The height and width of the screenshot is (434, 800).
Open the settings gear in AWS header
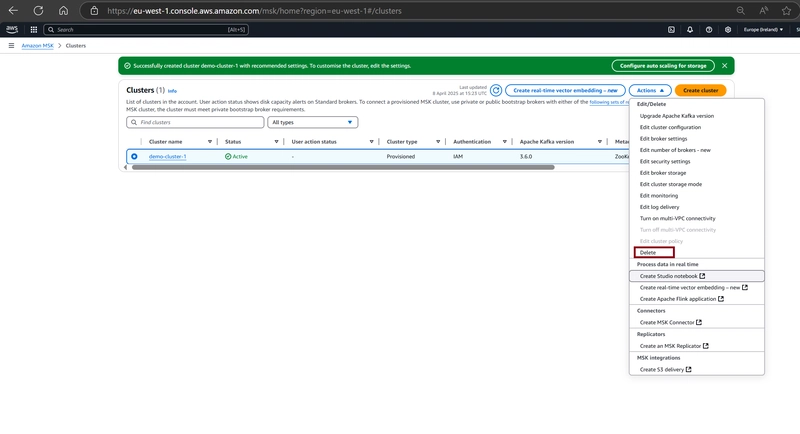point(728,30)
